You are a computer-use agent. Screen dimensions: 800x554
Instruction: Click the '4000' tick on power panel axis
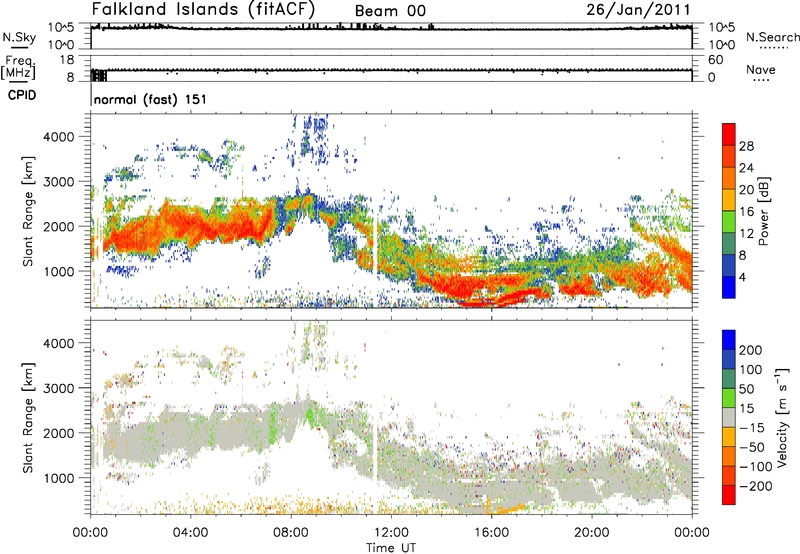(x=59, y=137)
